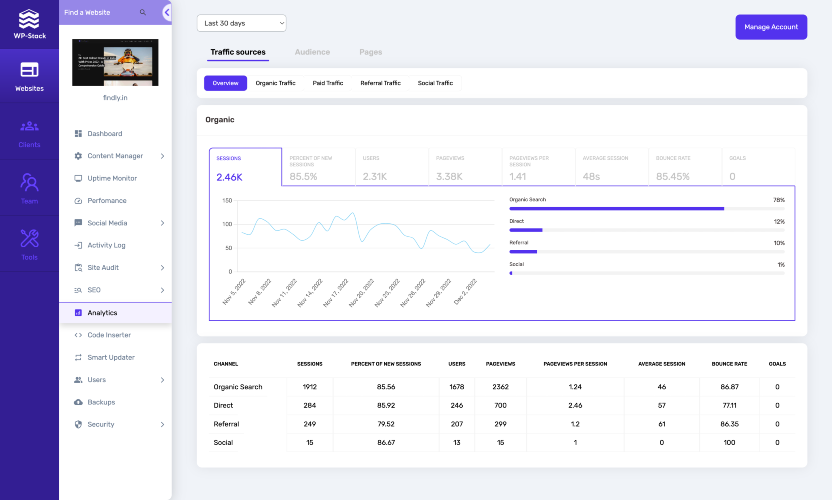
Task: Switch to the Audience tab
Action: pos(312,52)
